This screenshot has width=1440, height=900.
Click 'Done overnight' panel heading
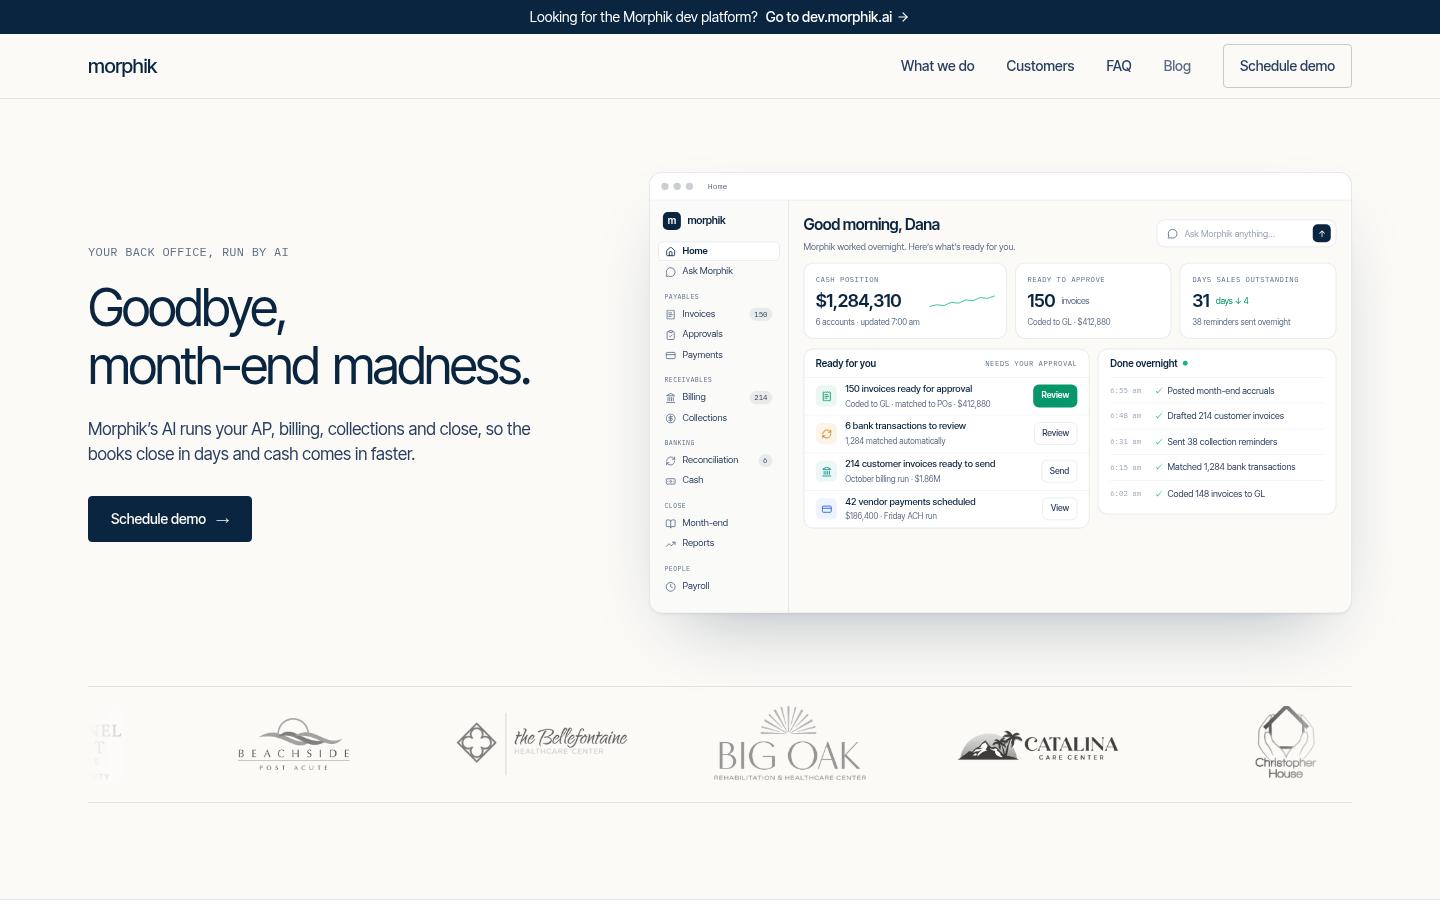point(1143,363)
